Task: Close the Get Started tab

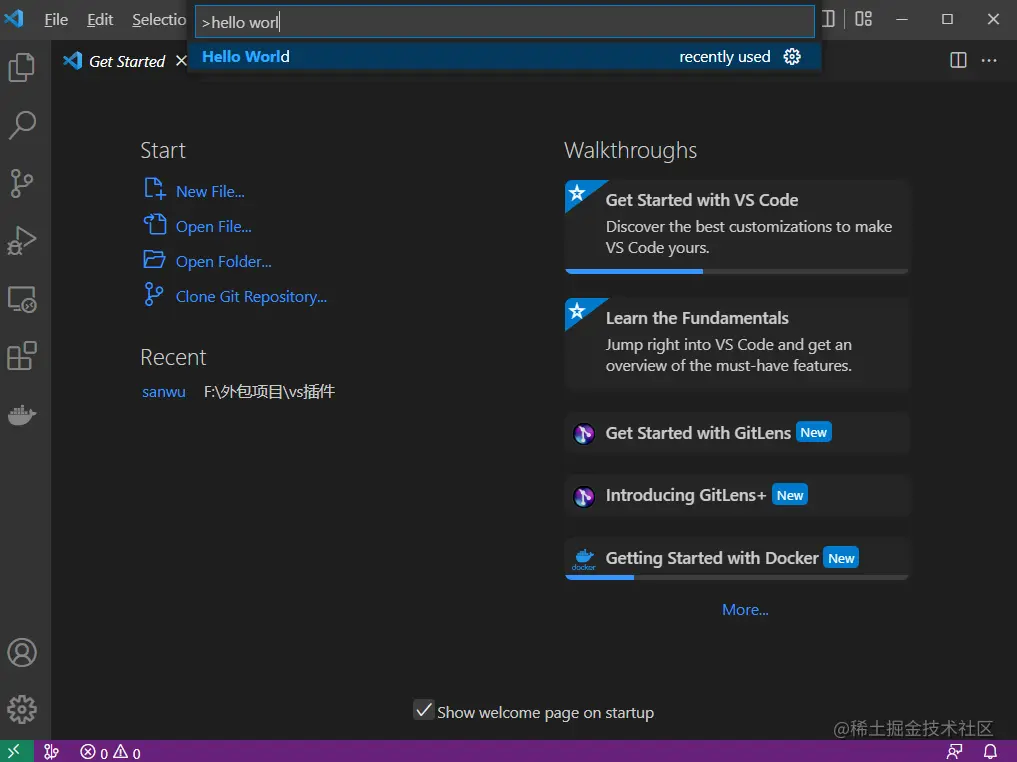Action: point(181,61)
